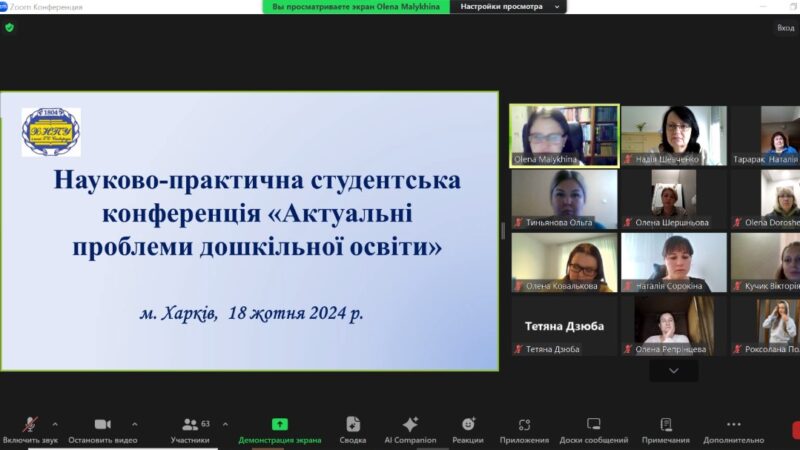The height and width of the screenshot is (450, 800).
Task: Click the Вход view button
Action: [786, 28]
